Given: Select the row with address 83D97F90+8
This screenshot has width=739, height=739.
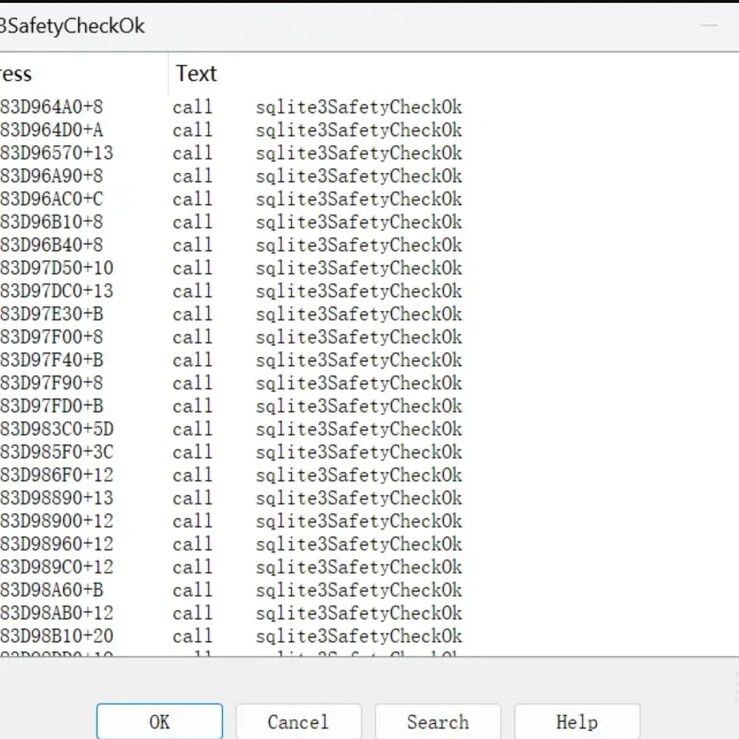Looking at the screenshot, I should (370, 383).
